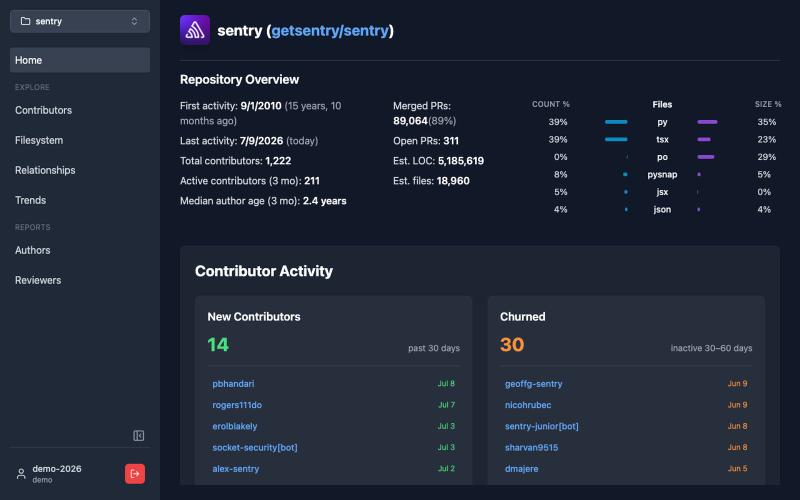Click the py blue count bar
800x500 pixels.
(616, 122)
